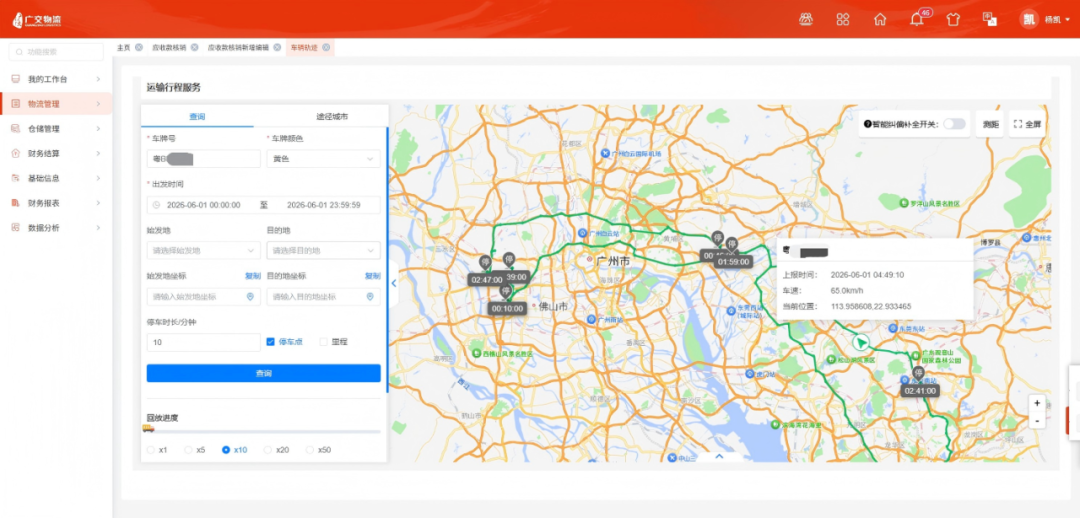Toggle the 智能纠偏补全开关 switch
The image size is (1080, 518).
click(954, 124)
